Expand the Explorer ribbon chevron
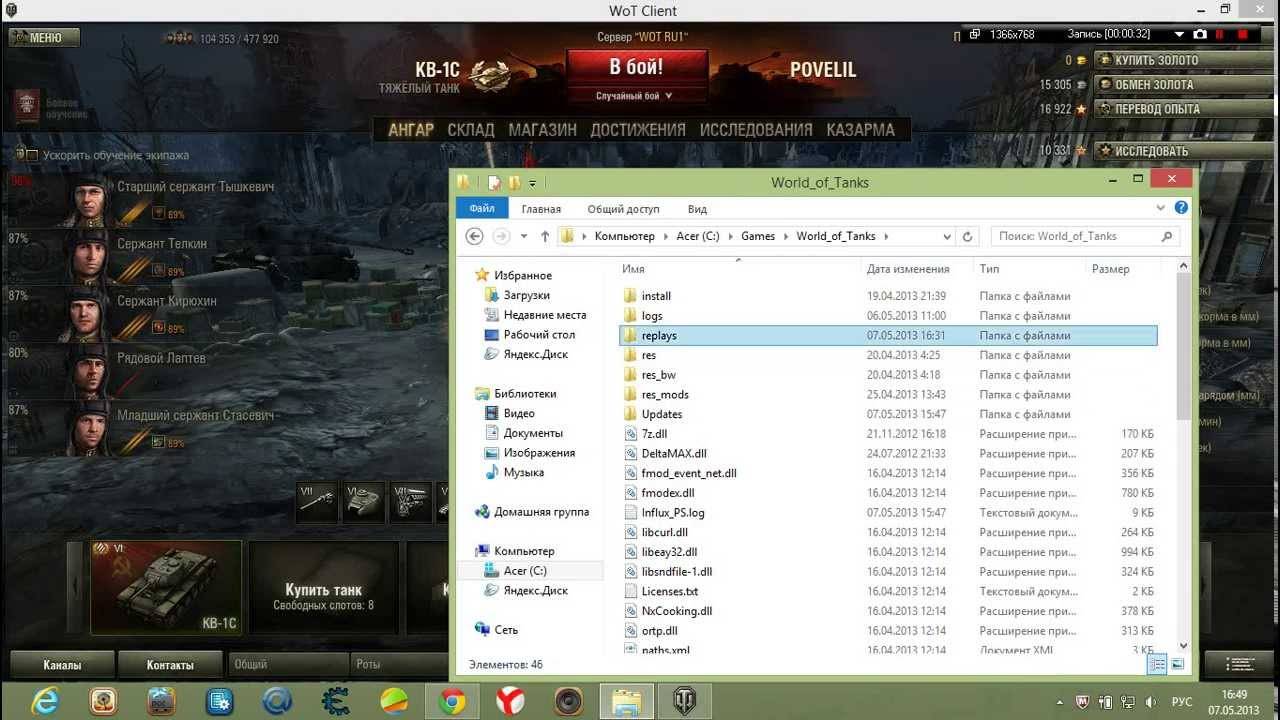The width and height of the screenshot is (1280, 720). [1160, 209]
